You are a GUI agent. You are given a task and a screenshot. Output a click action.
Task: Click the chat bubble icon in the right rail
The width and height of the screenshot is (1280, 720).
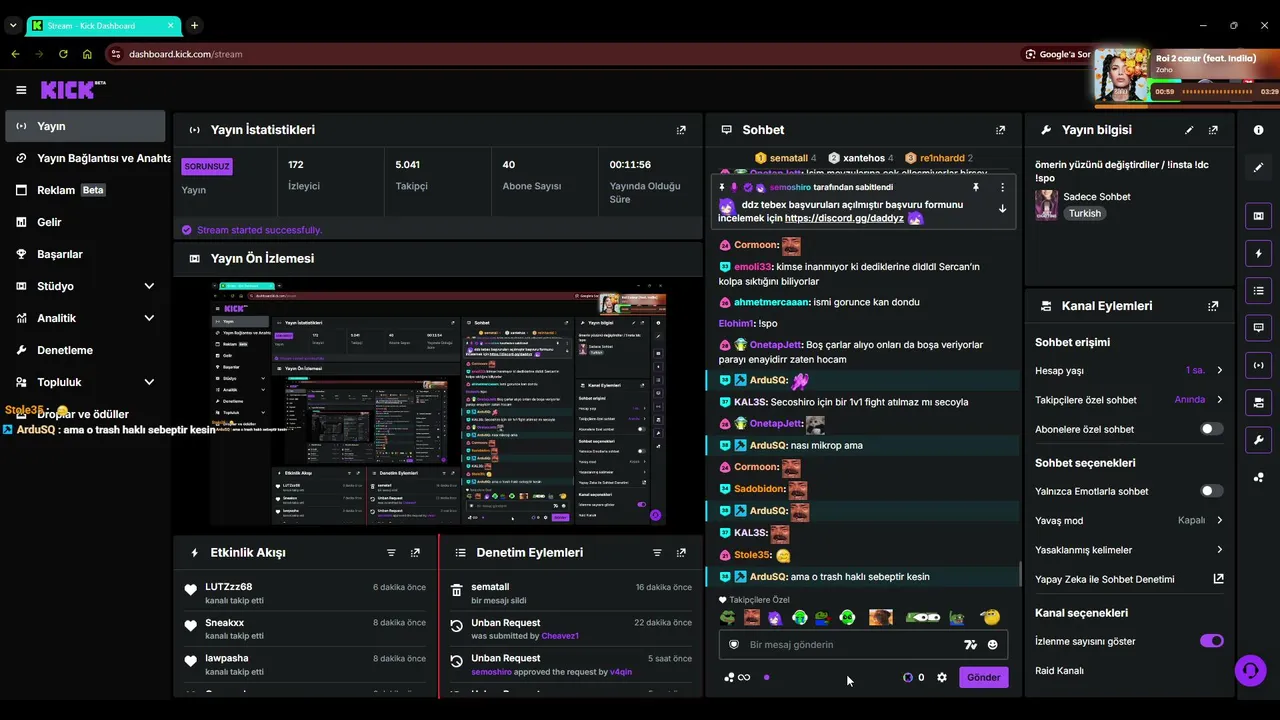click(1258, 328)
